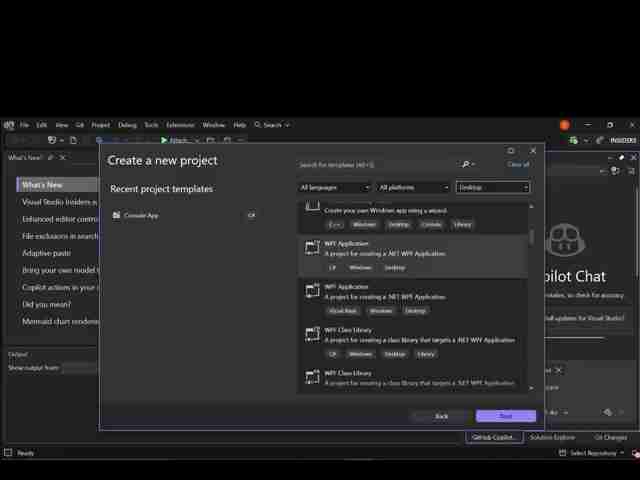This screenshot has height=480, width=640.
Task: Pin the What's New tab
Action: pyautogui.click(x=51, y=158)
